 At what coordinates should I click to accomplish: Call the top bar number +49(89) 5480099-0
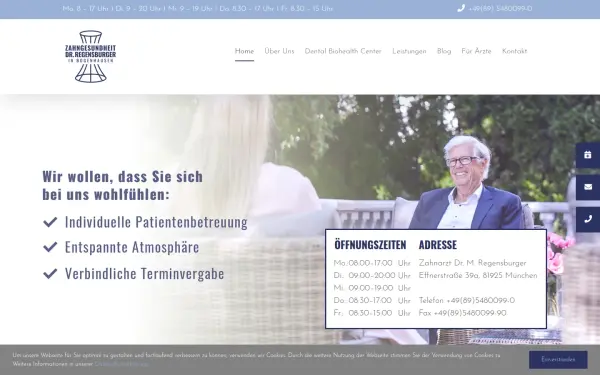[500, 8]
